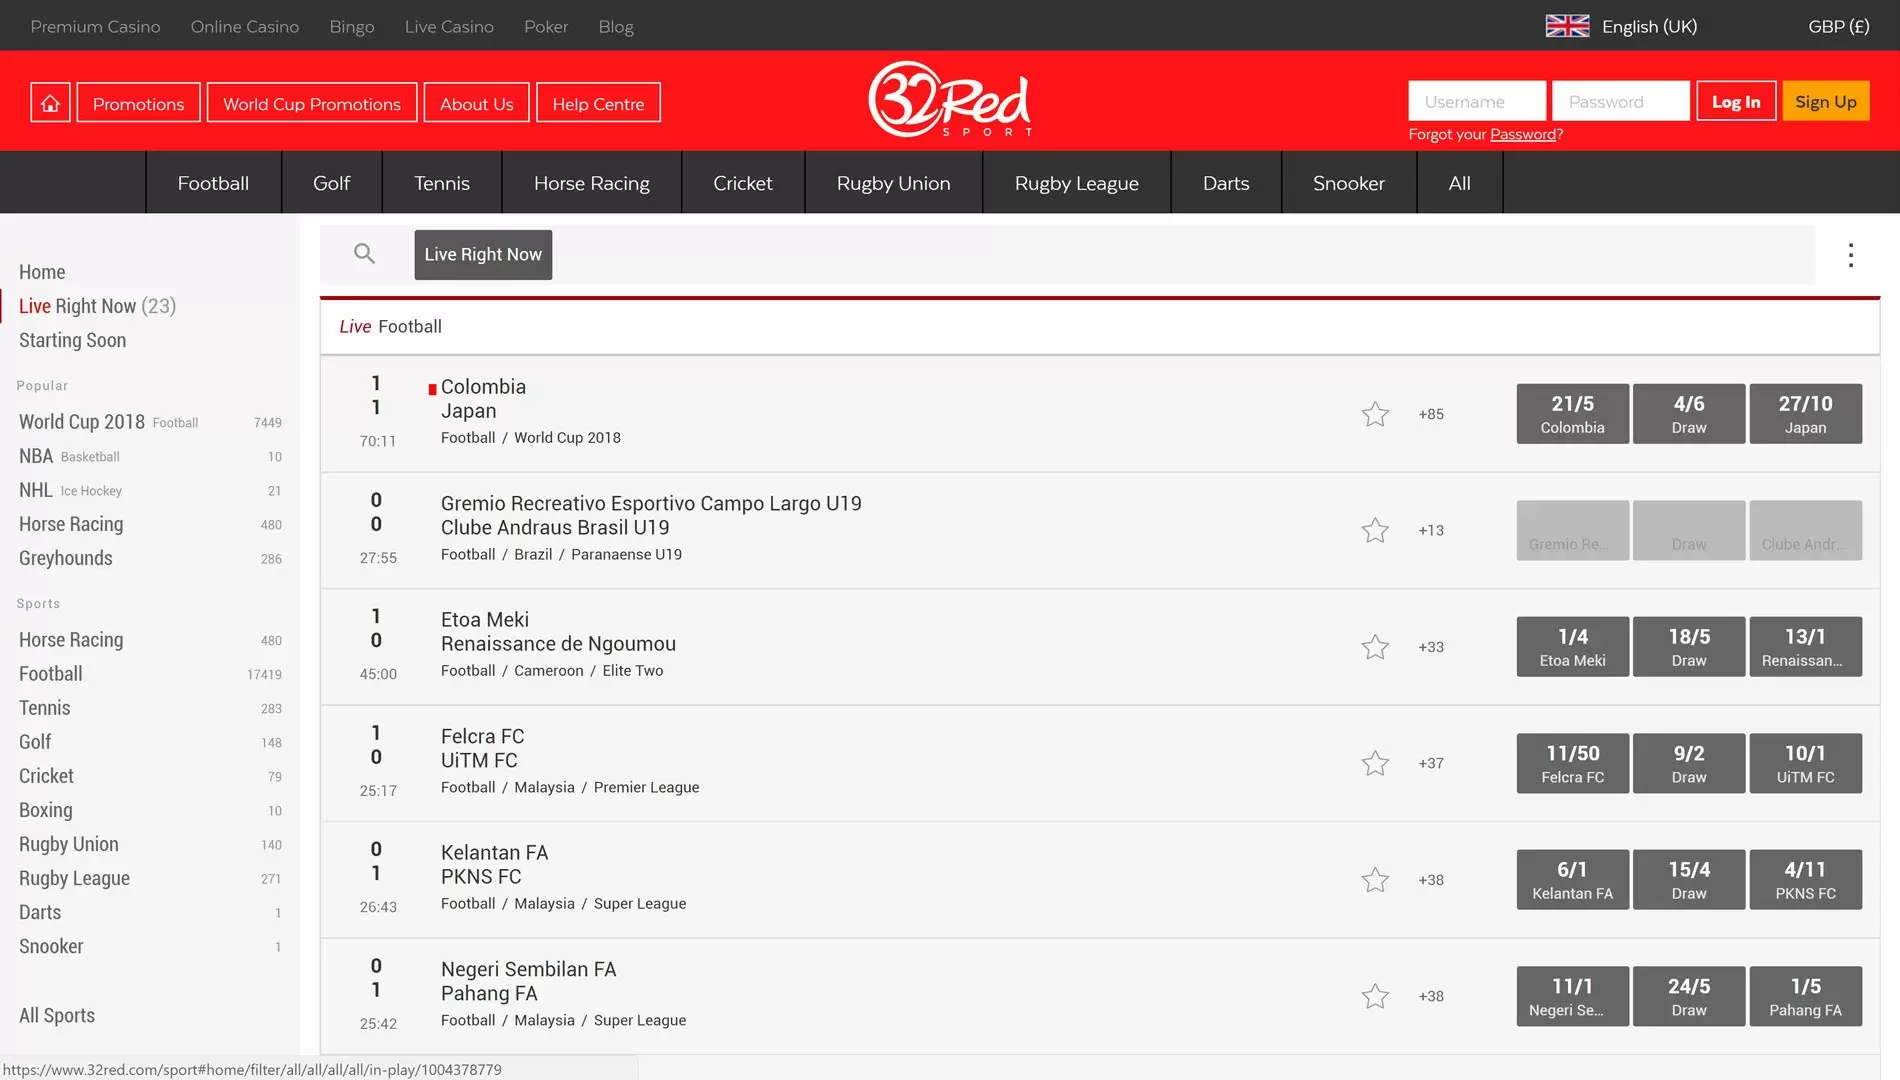The height and width of the screenshot is (1080, 1900).
Task: Bet 27/10 on Japan
Action: [1806, 414]
